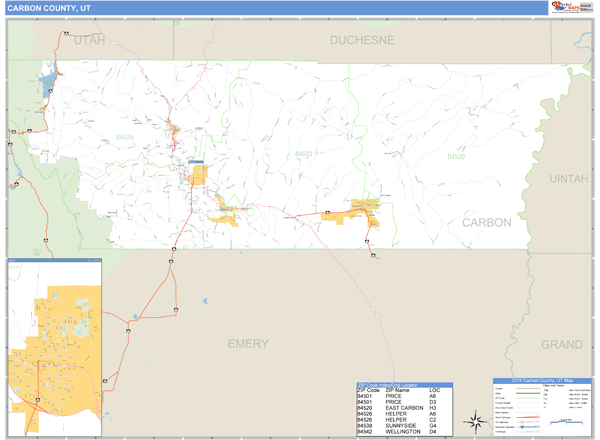This screenshot has width=600, height=440.
Task: Click "WELLINGTON" in the ZIP index
Action: (x=403, y=432)
